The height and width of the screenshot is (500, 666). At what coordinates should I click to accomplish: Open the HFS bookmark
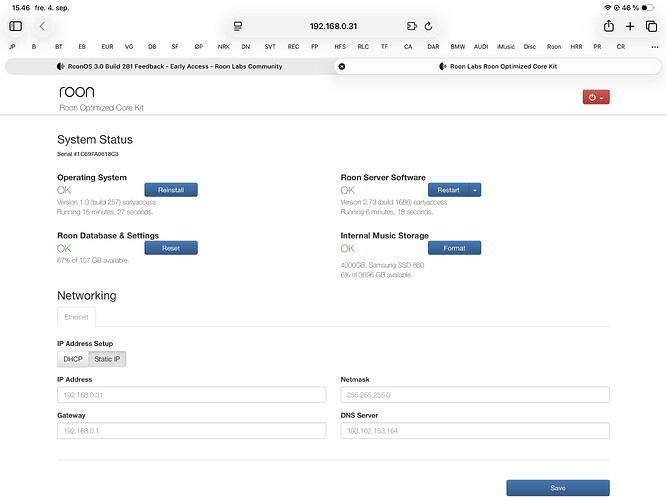tap(340, 47)
